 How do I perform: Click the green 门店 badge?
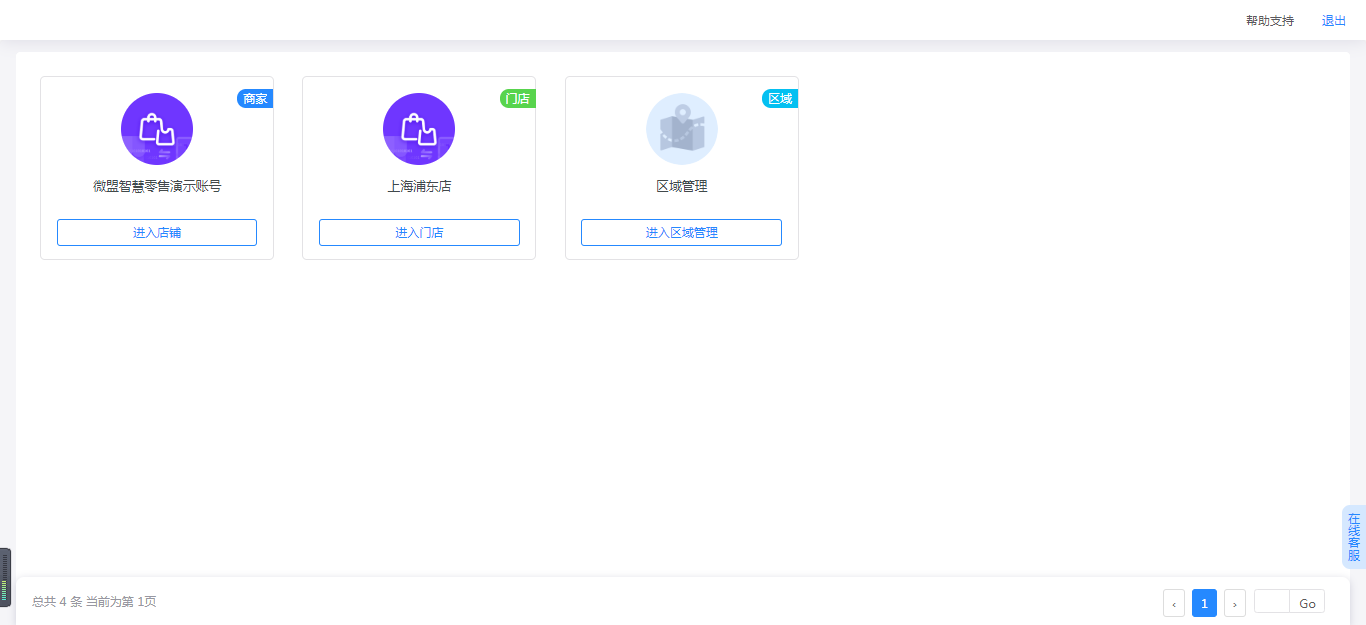coord(518,99)
